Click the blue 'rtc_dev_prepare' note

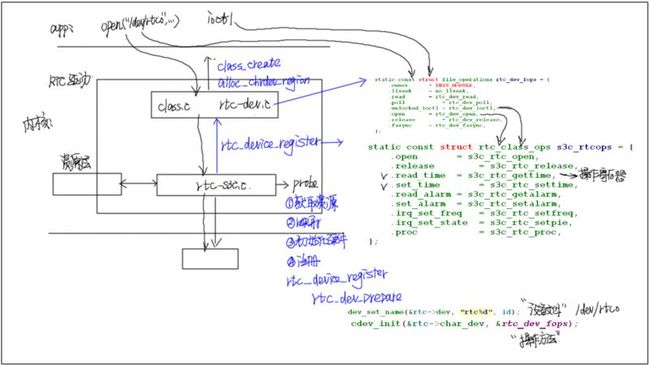(x=357, y=297)
